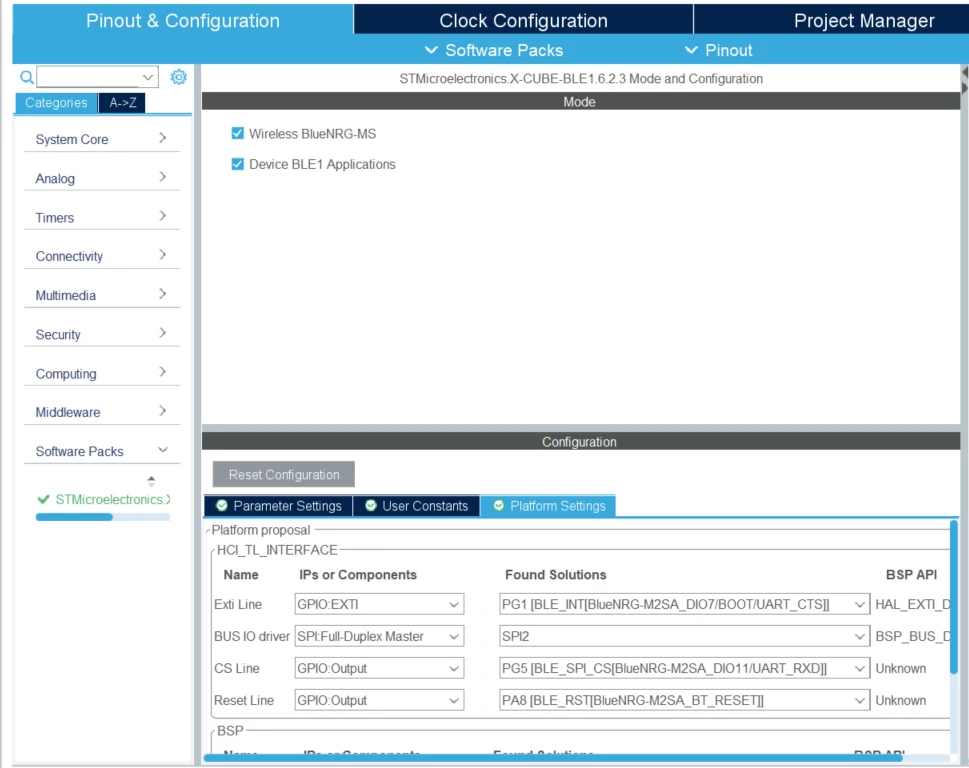
Task: Open the gear settings icon
Action: [x=179, y=77]
